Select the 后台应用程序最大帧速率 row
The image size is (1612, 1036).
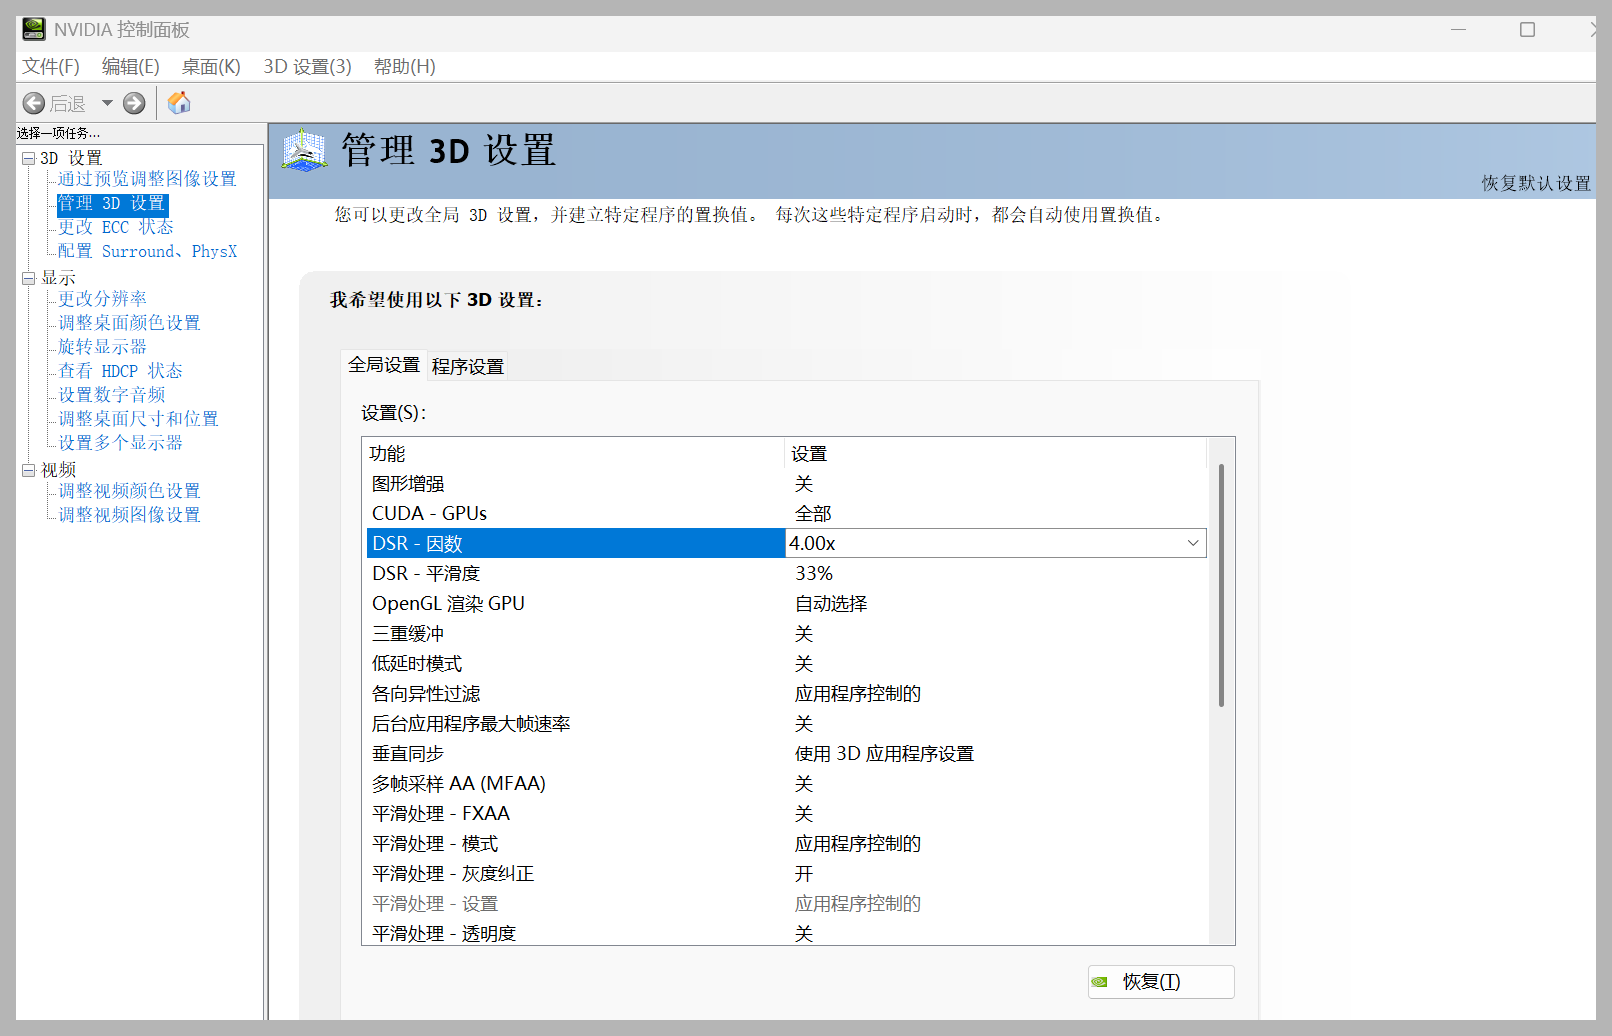786,723
